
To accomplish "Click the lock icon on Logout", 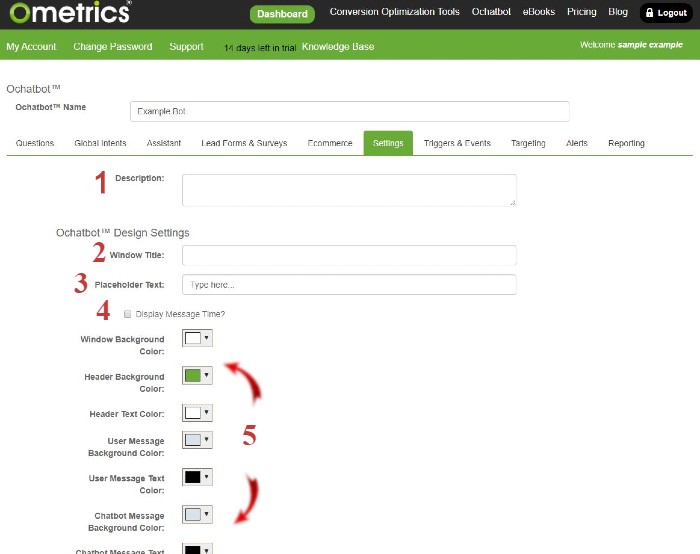I will click(650, 12).
